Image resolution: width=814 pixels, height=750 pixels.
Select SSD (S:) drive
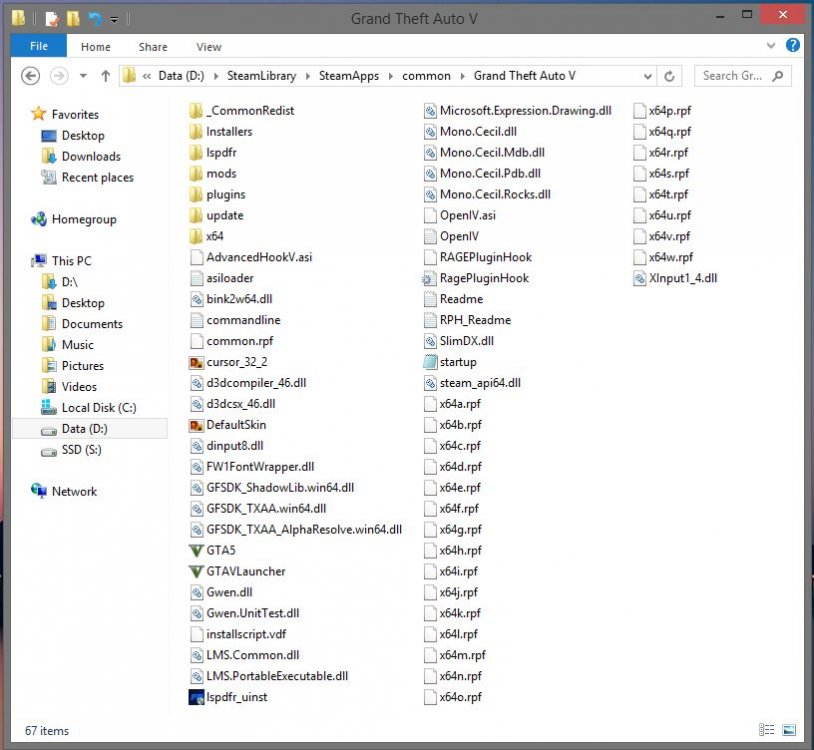(82, 449)
